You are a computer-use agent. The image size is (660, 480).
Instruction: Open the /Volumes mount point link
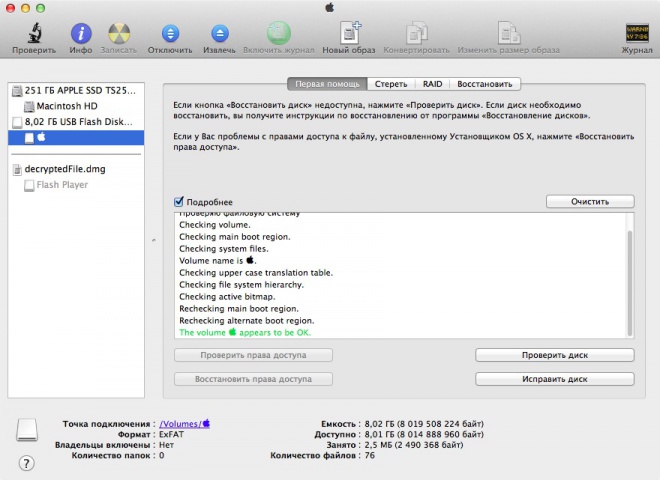point(184,424)
